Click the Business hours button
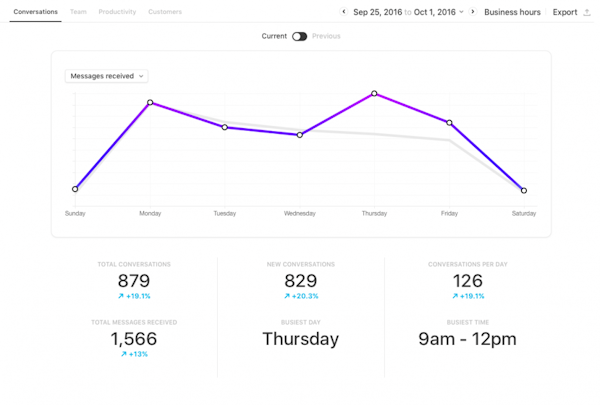The height and width of the screenshot is (405, 600). (x=512, y=12)
